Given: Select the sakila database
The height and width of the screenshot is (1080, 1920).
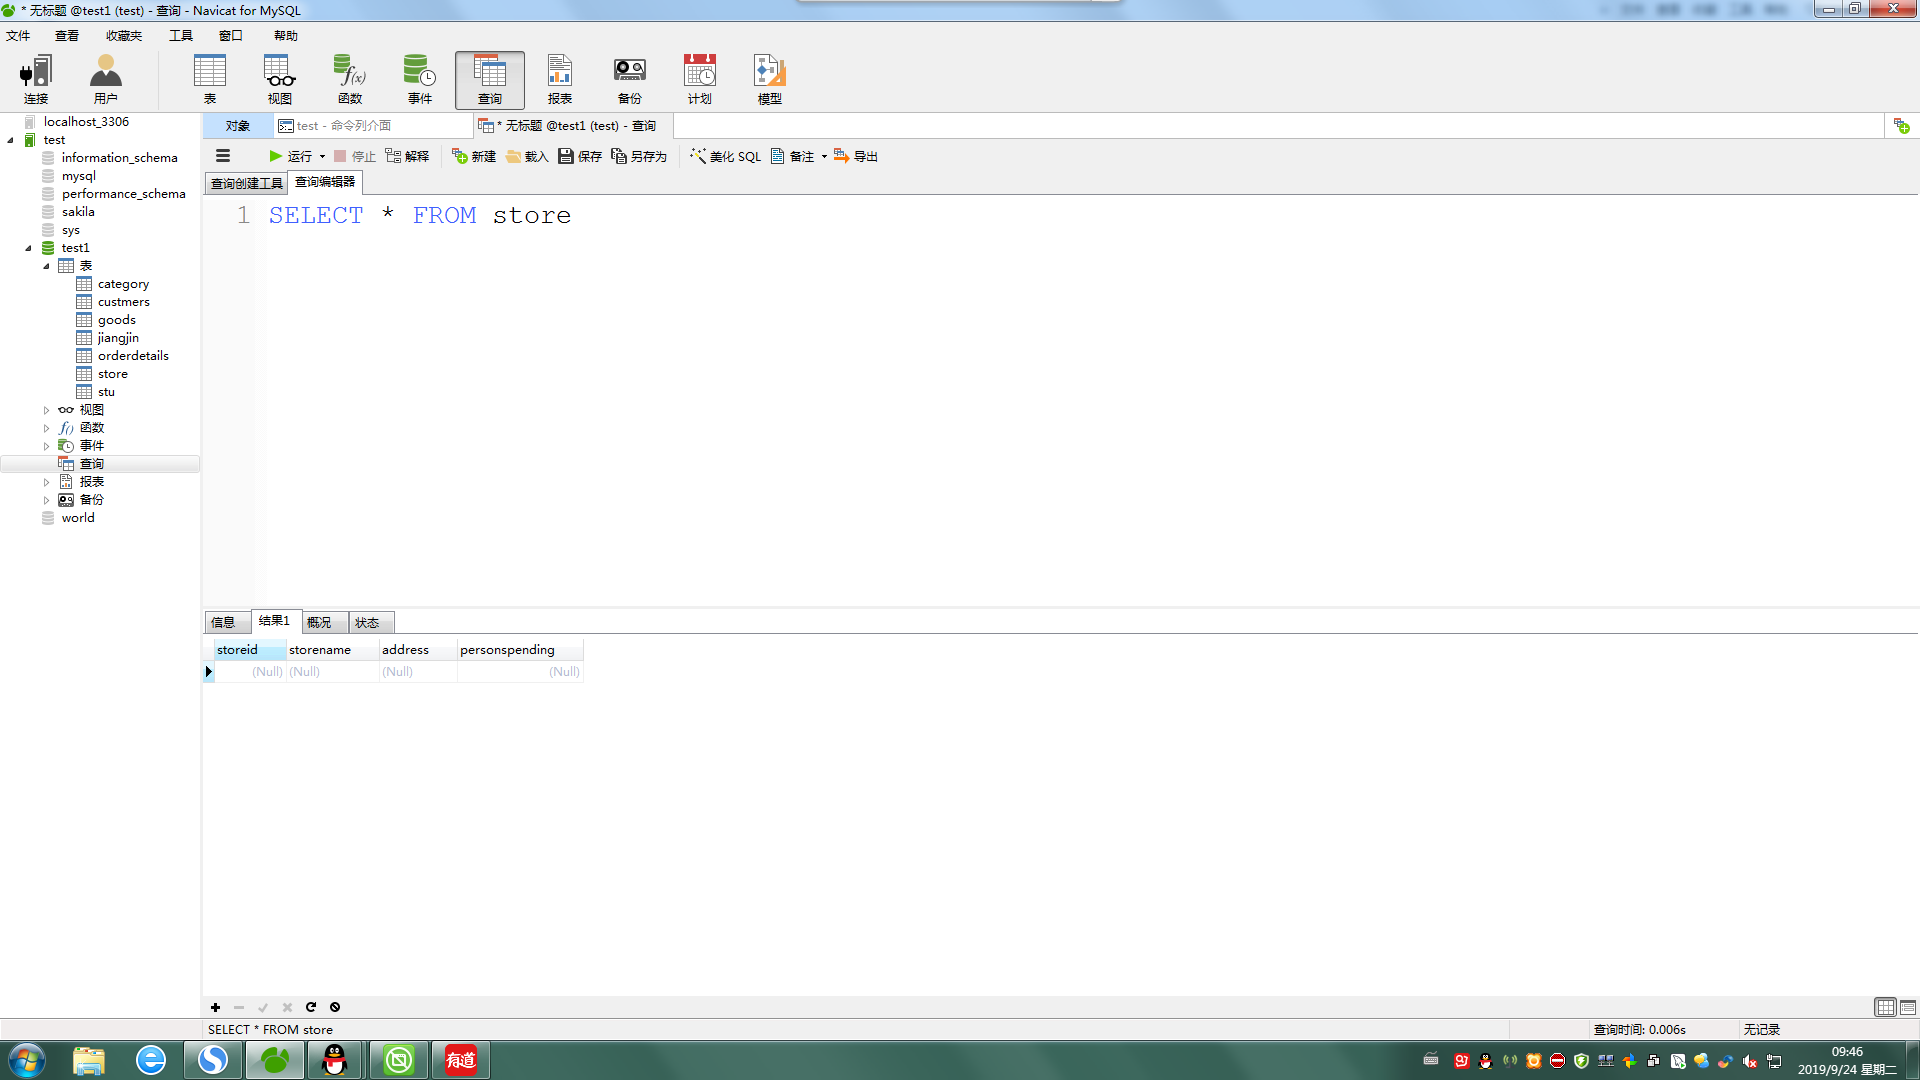Looking at the screenshot, I should click(77, 212).
